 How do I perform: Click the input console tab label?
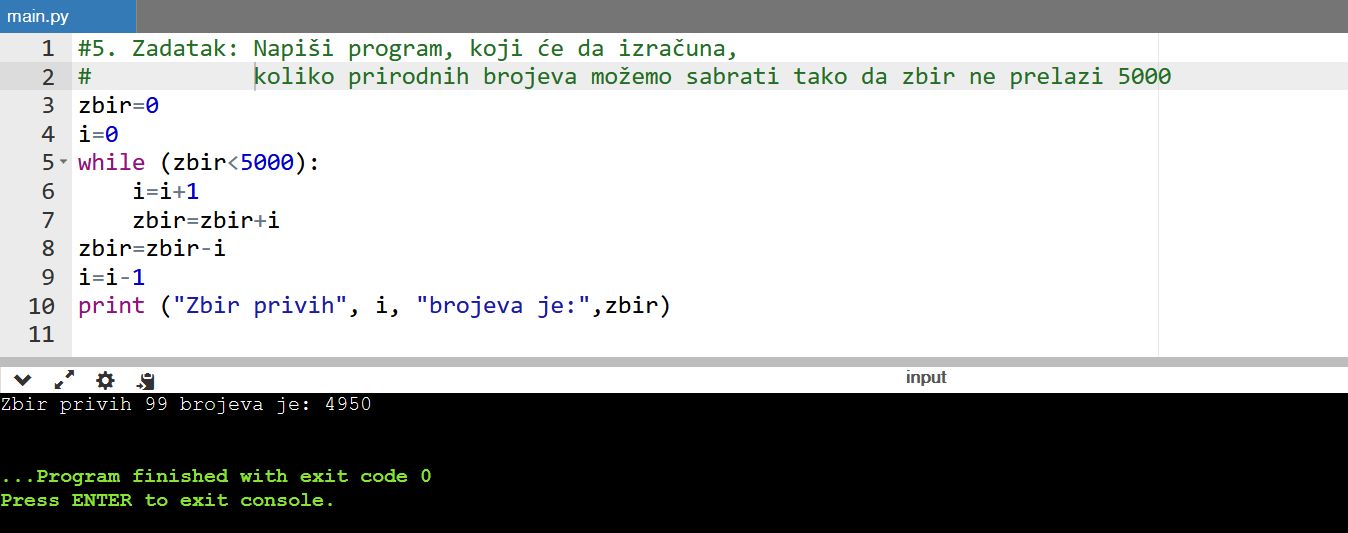(x=925, y=377)
